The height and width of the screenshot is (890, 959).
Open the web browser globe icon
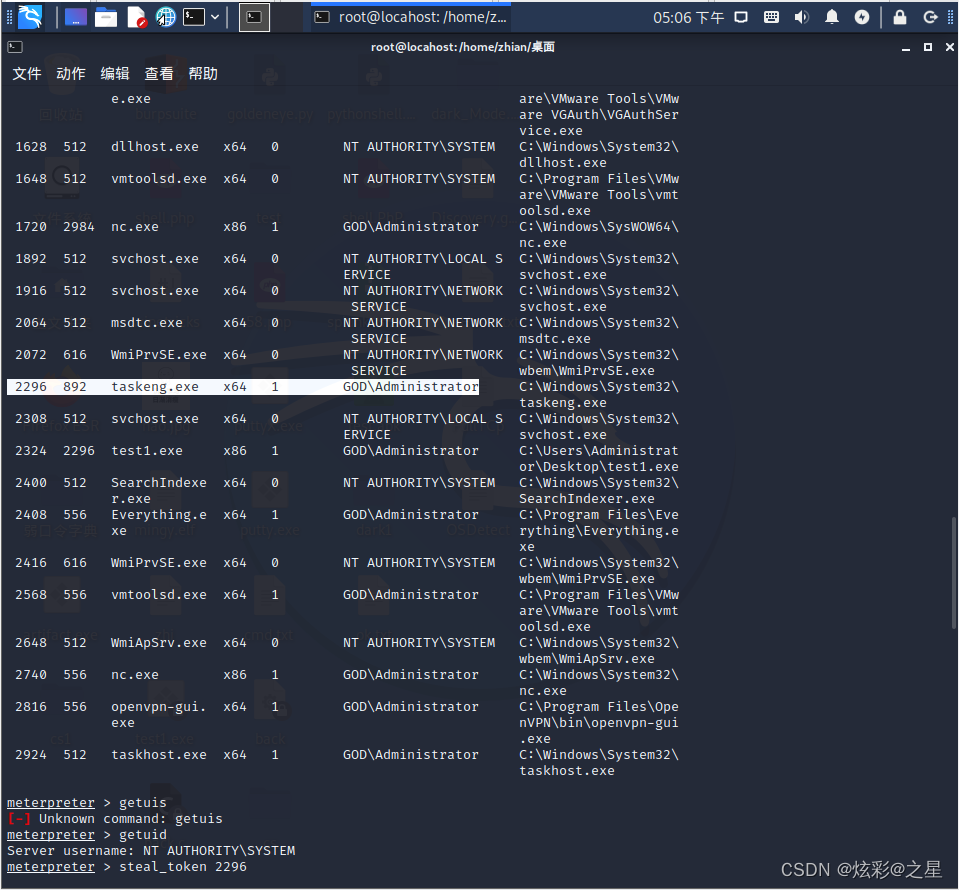click(165, 17)
